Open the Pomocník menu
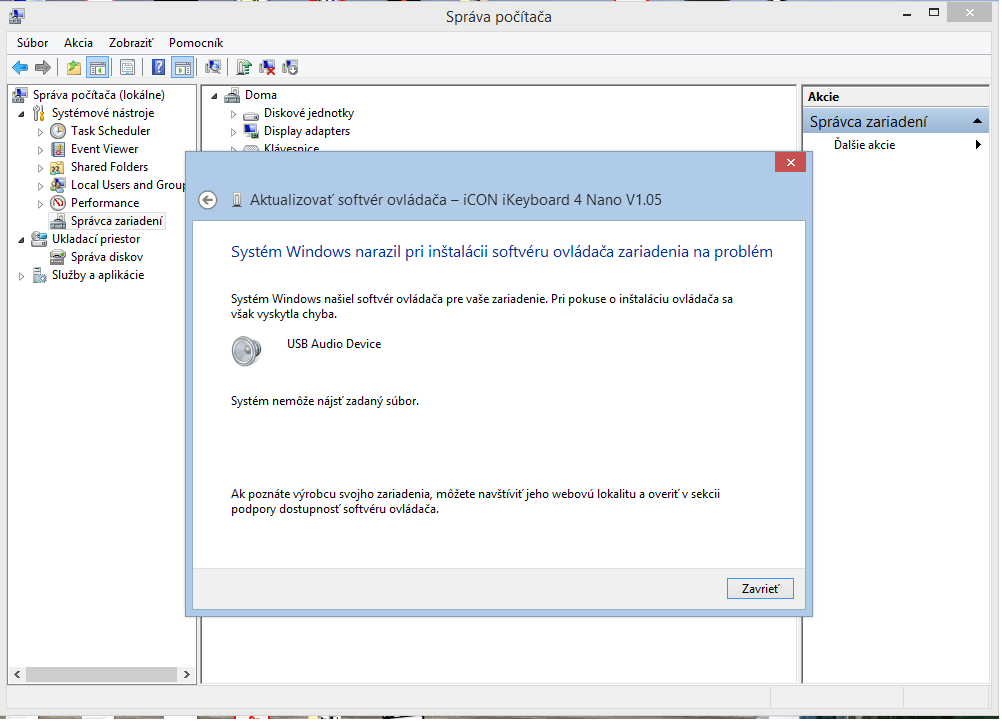 pos(196,43)
